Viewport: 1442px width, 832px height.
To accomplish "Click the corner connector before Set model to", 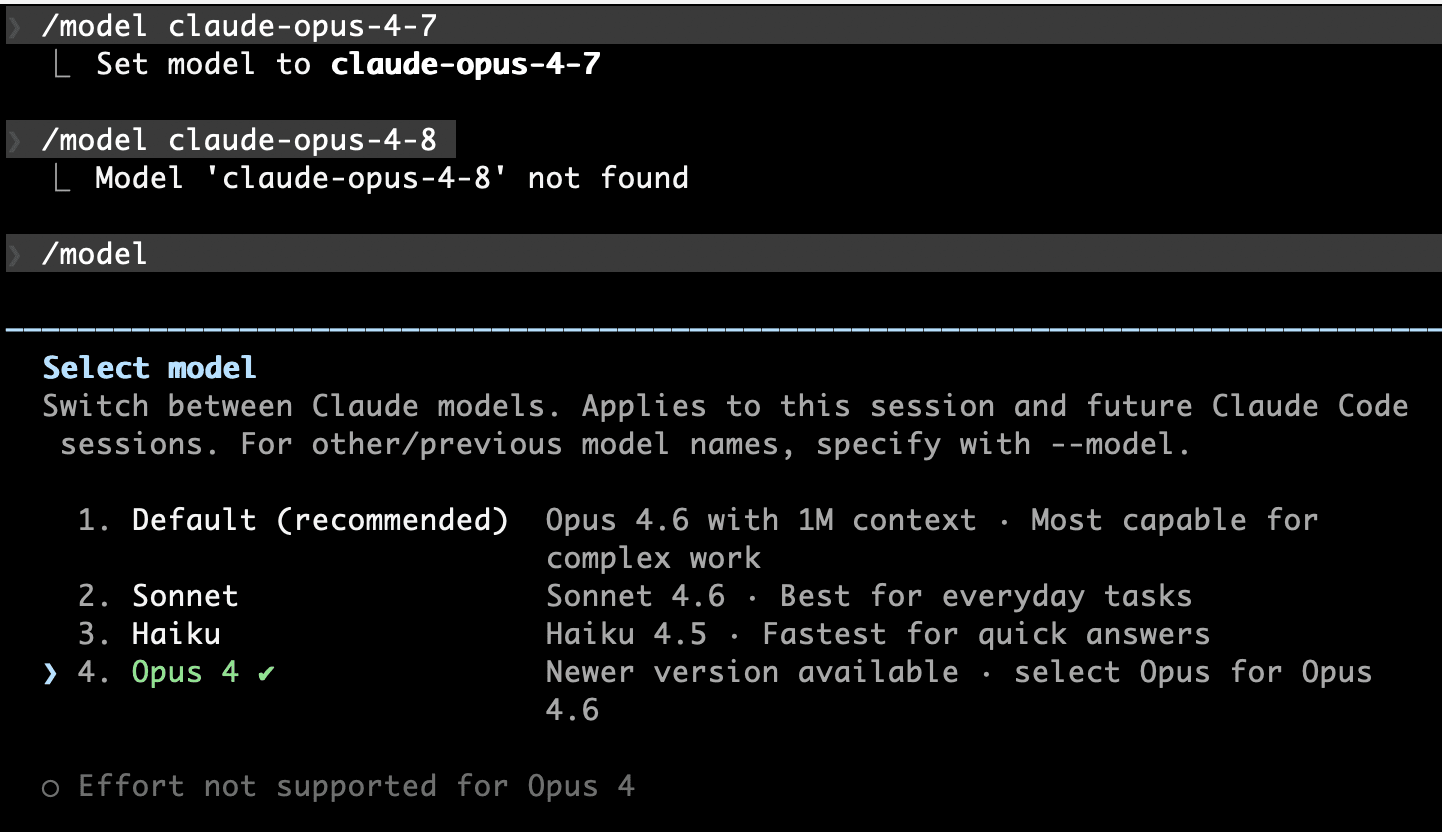I will point(60,66).
